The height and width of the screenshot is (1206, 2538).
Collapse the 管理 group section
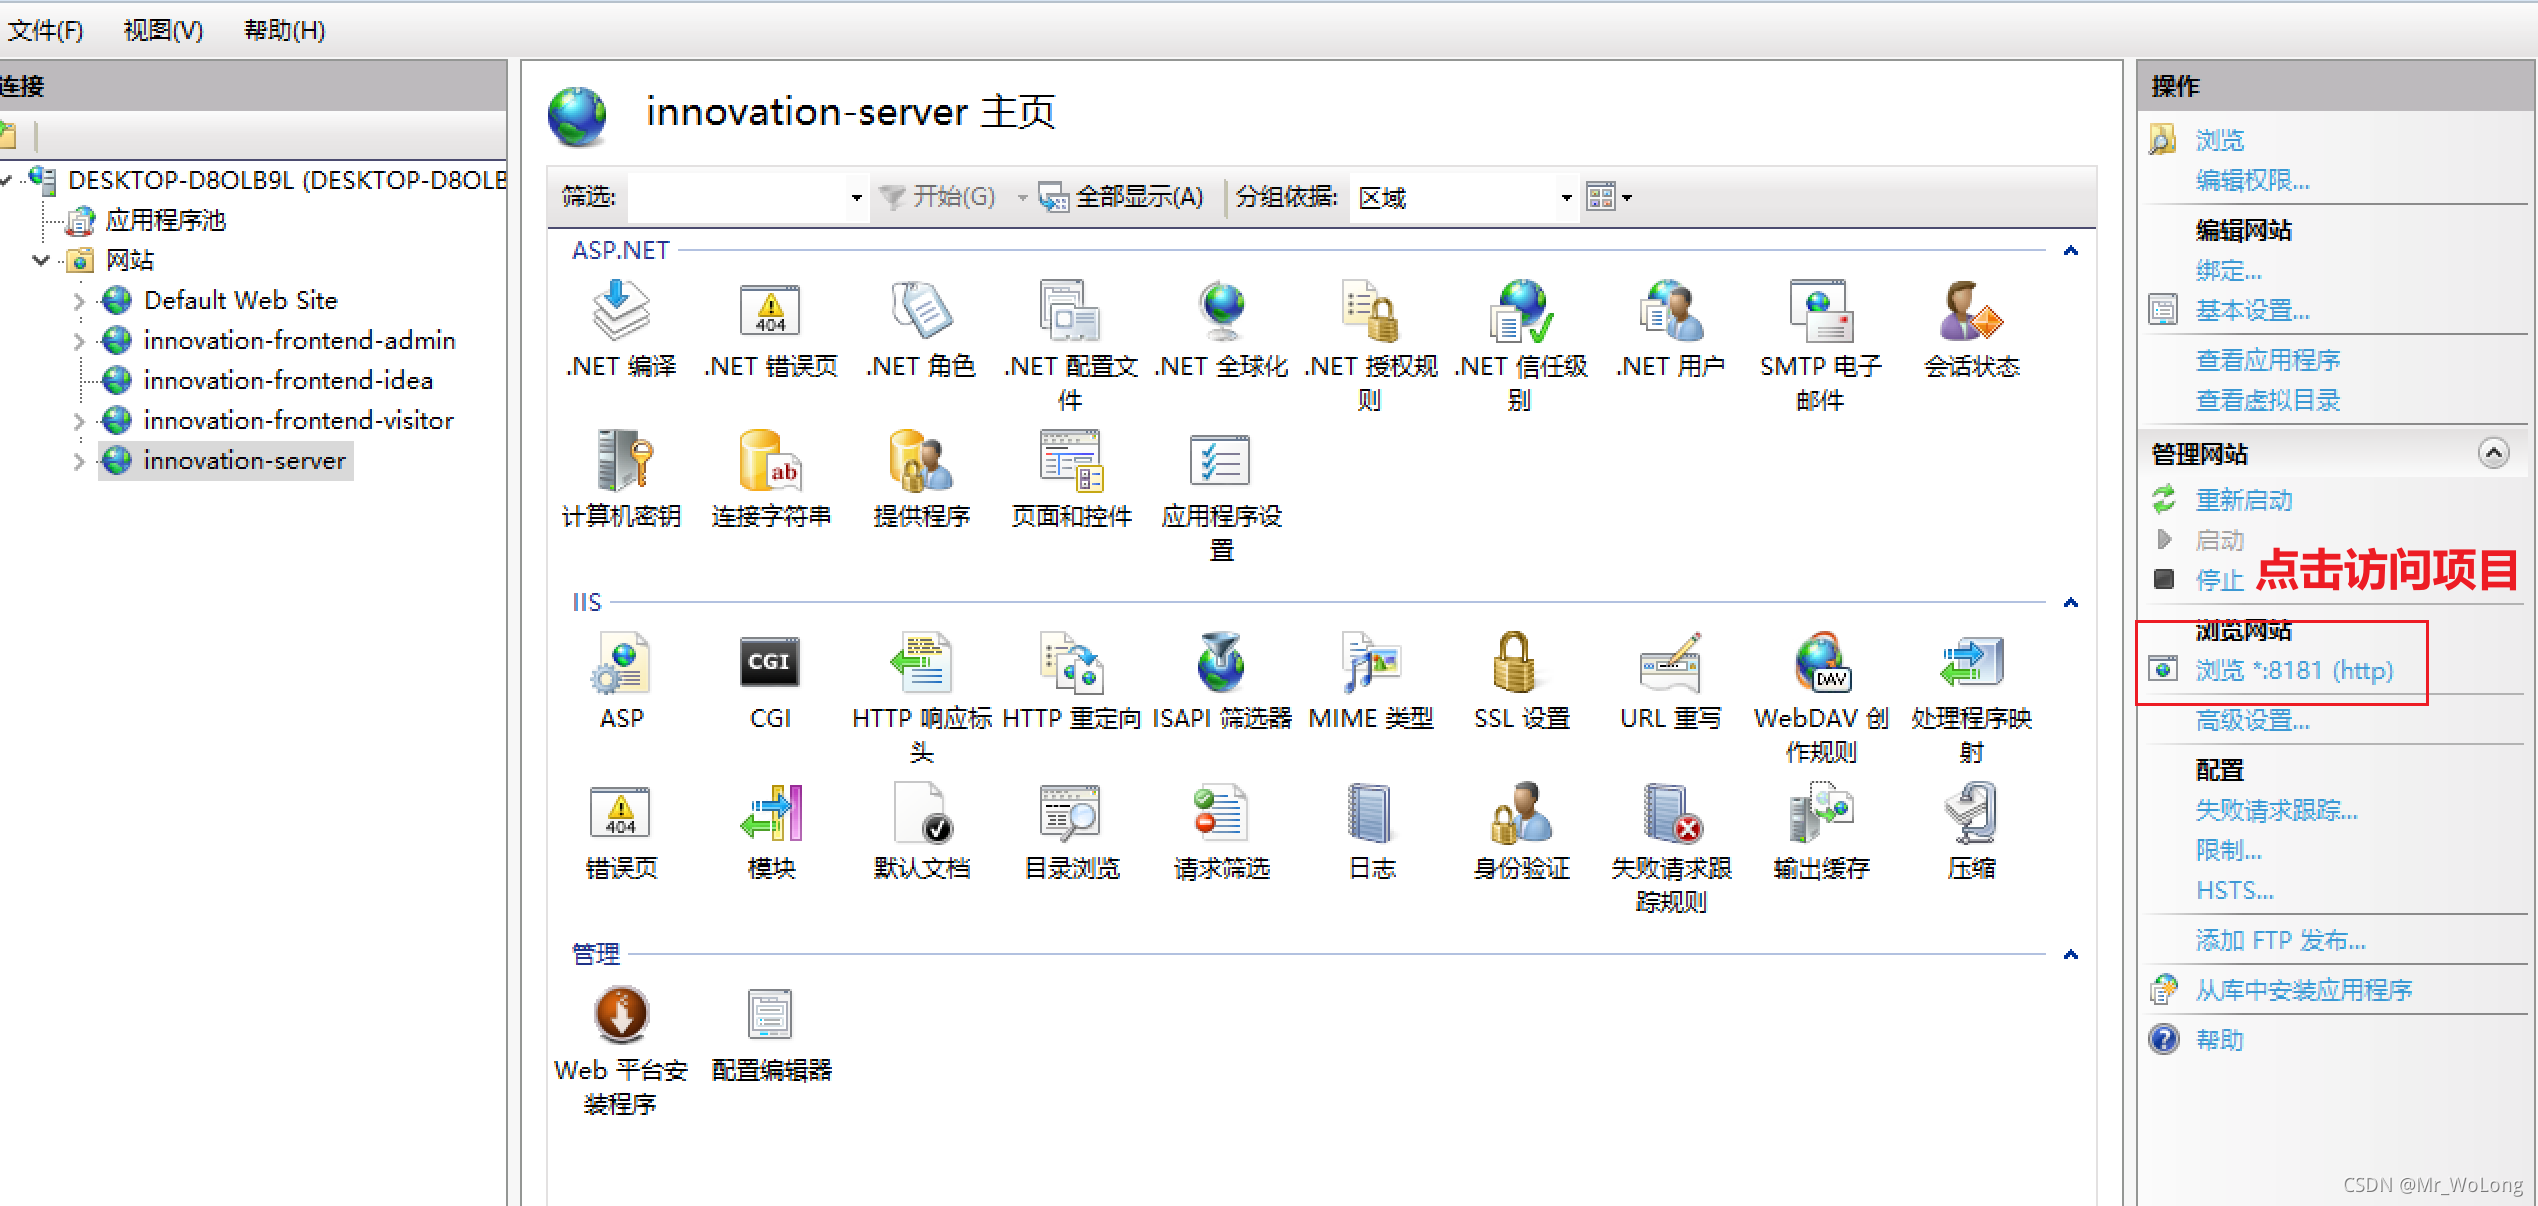point(2071,955)
